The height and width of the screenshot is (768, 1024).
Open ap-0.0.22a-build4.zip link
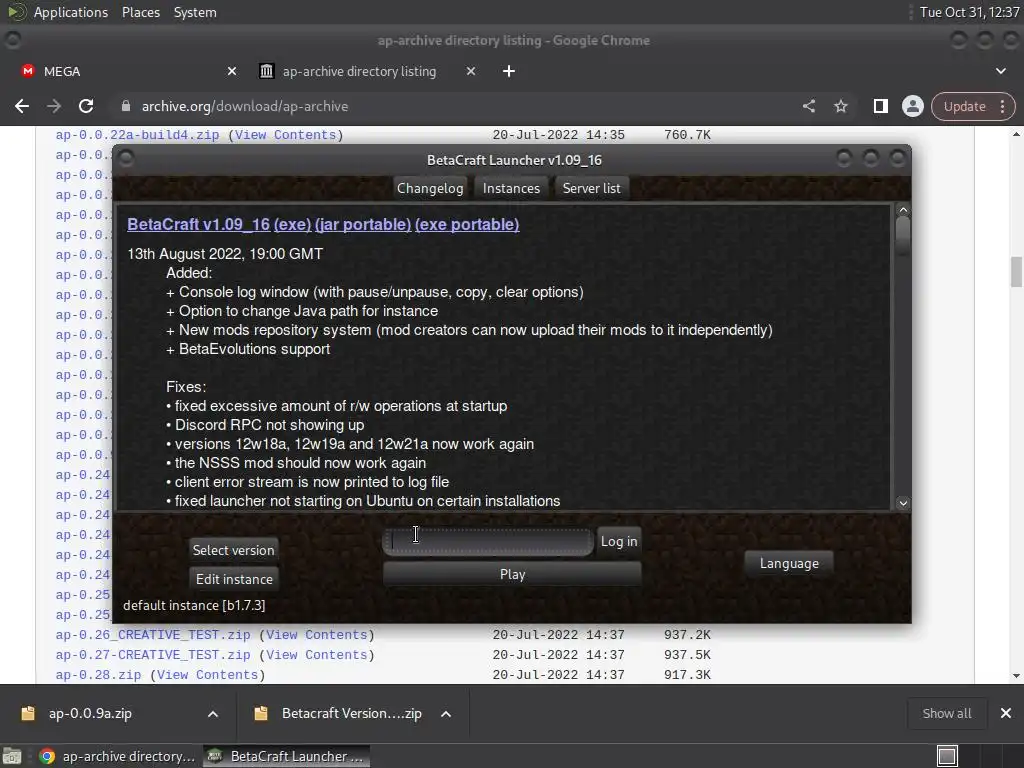(137, 135)
